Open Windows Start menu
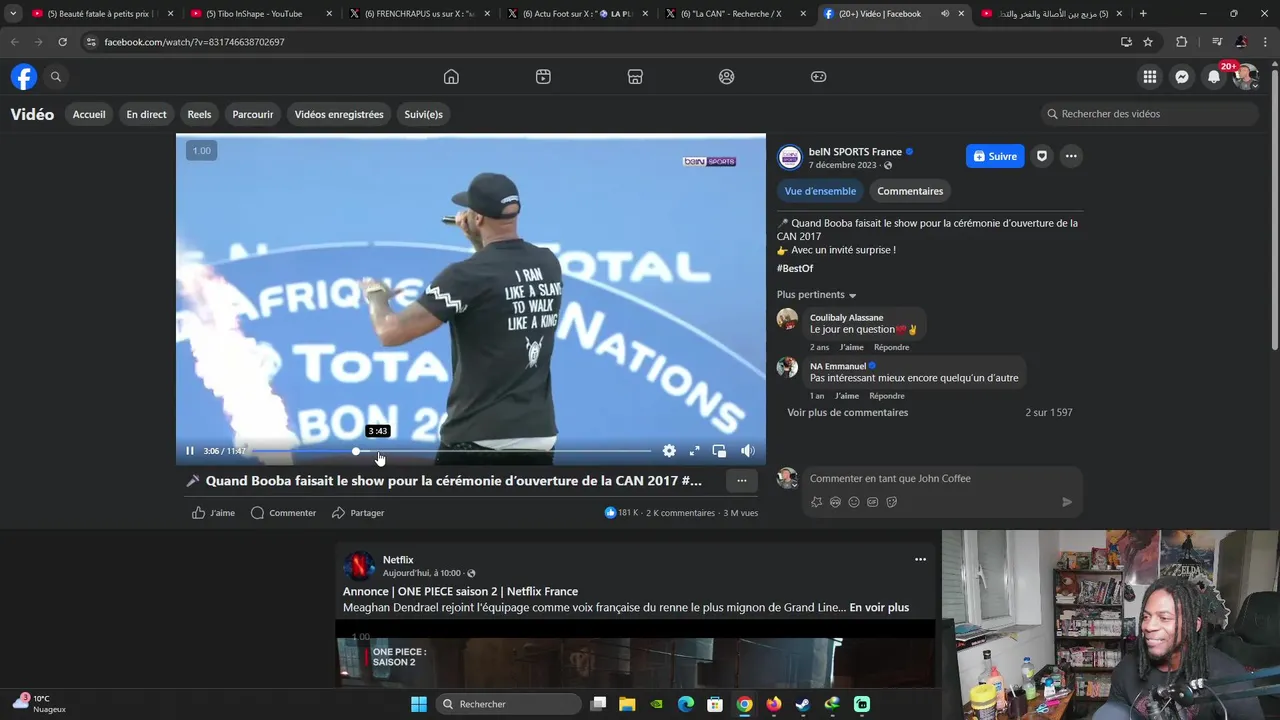The height and width of the screenshot is (720, 1280). [419, 704]
